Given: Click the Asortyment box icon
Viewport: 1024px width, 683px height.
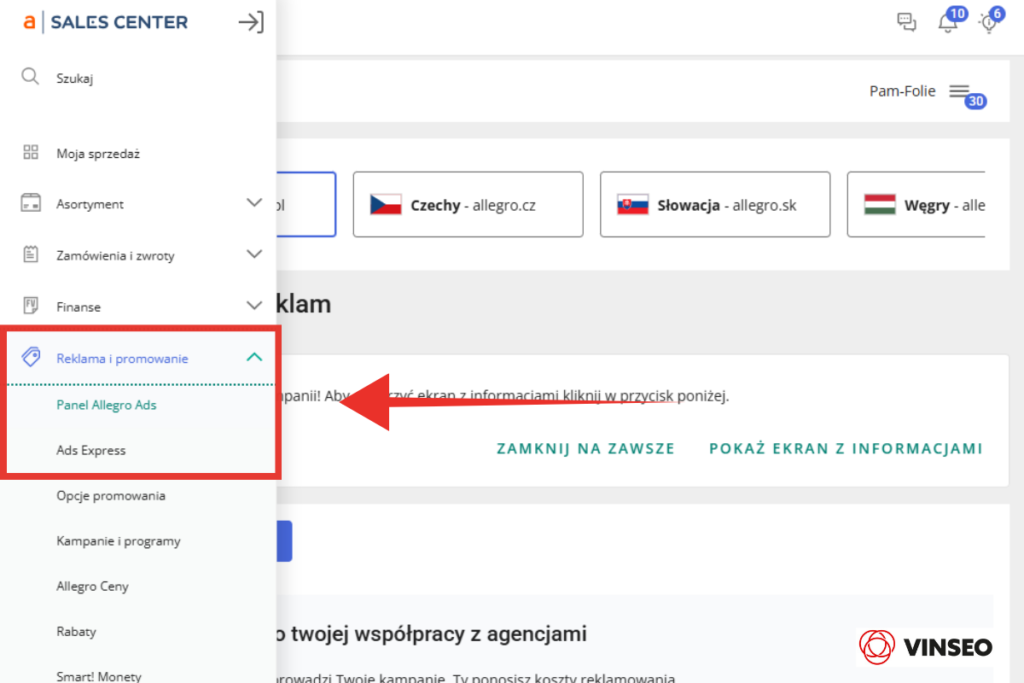Looking at the screenshot, I should [30, 203].
